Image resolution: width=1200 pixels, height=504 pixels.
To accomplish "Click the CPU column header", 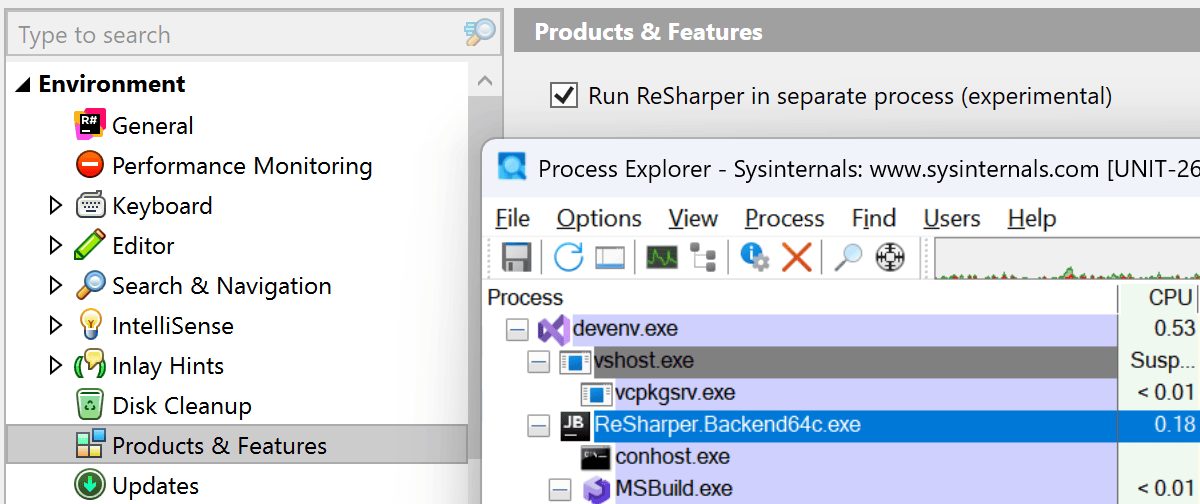I will [x=1169, y=298].
